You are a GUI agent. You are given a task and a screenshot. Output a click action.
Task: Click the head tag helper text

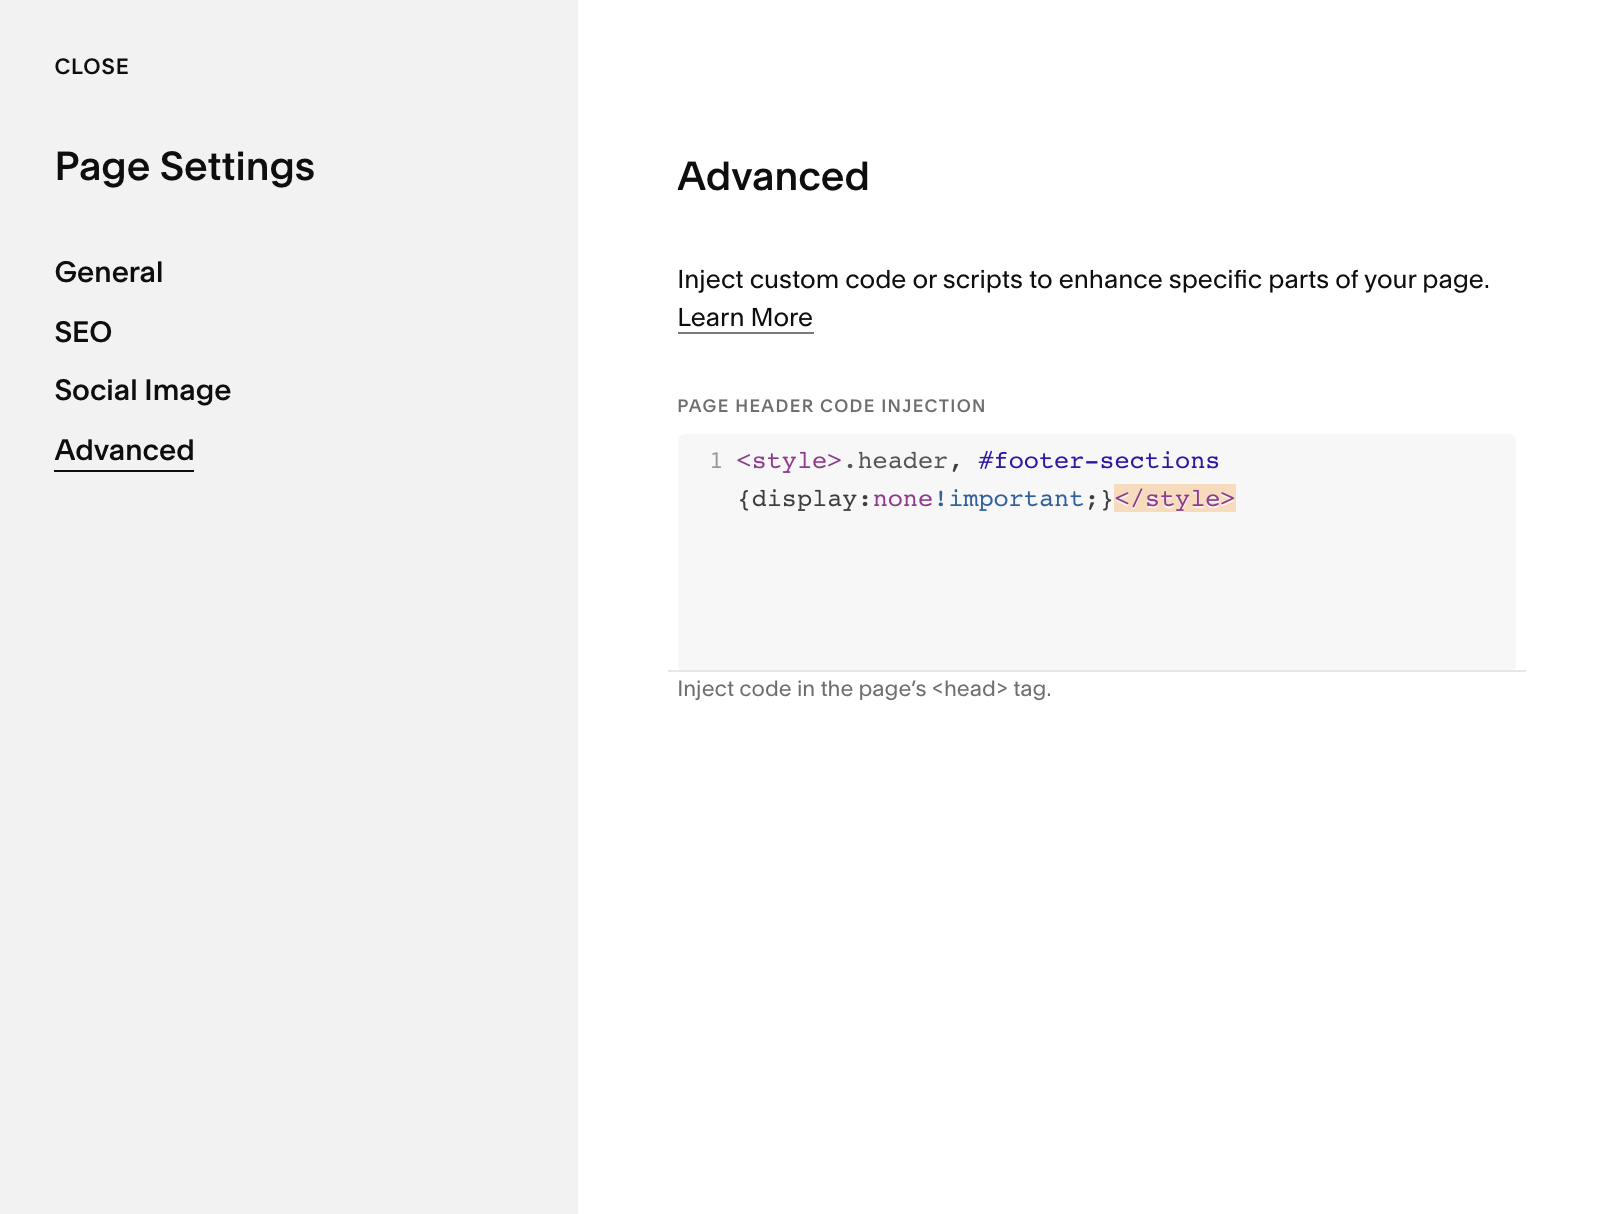[864, 689]
